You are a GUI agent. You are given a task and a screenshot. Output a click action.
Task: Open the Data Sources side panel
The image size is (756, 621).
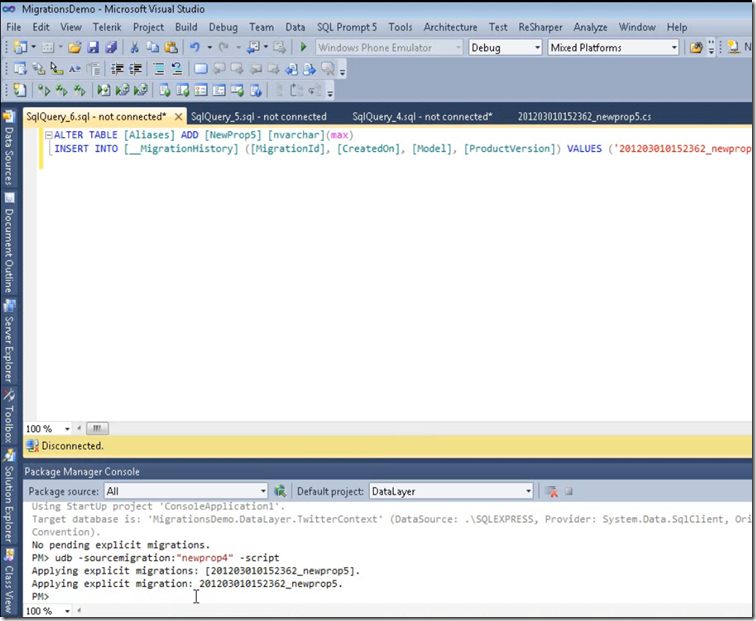coord(9,148)
